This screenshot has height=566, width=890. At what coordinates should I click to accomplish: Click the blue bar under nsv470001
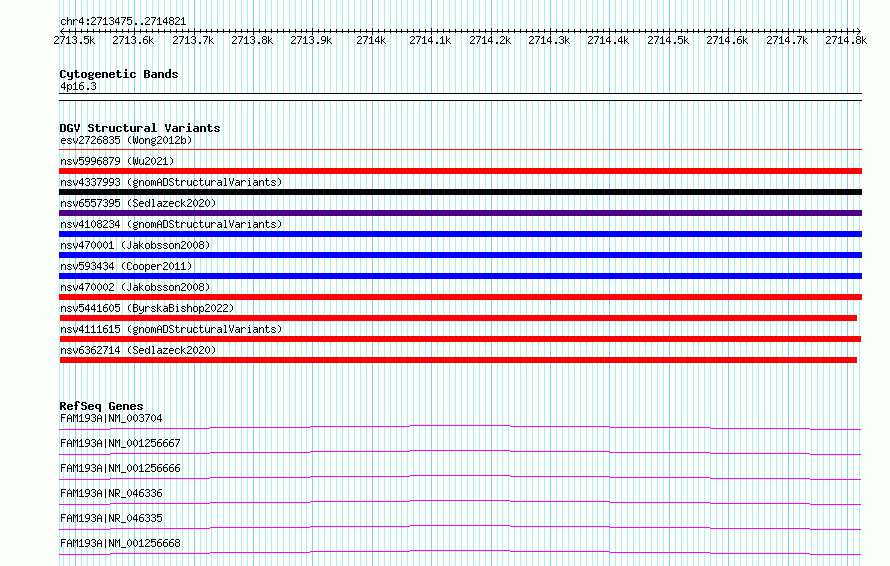click(x=460, y=255)
